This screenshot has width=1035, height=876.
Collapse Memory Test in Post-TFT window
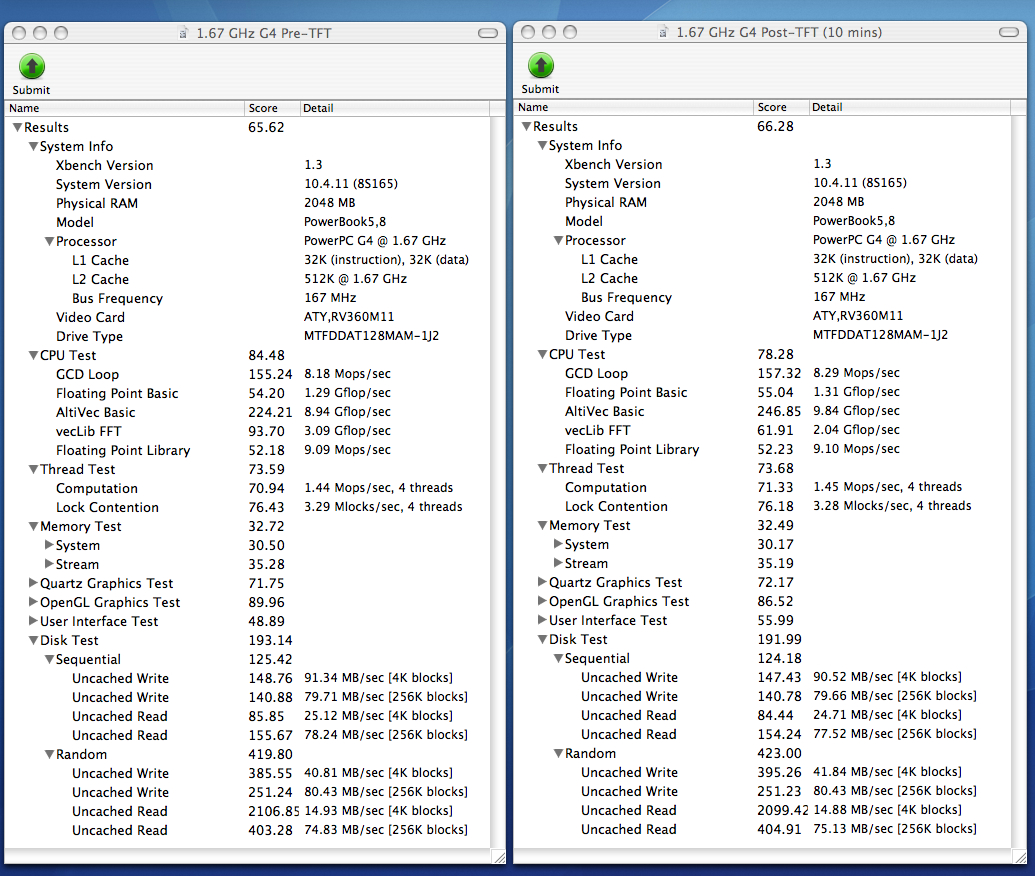[542, 525]
